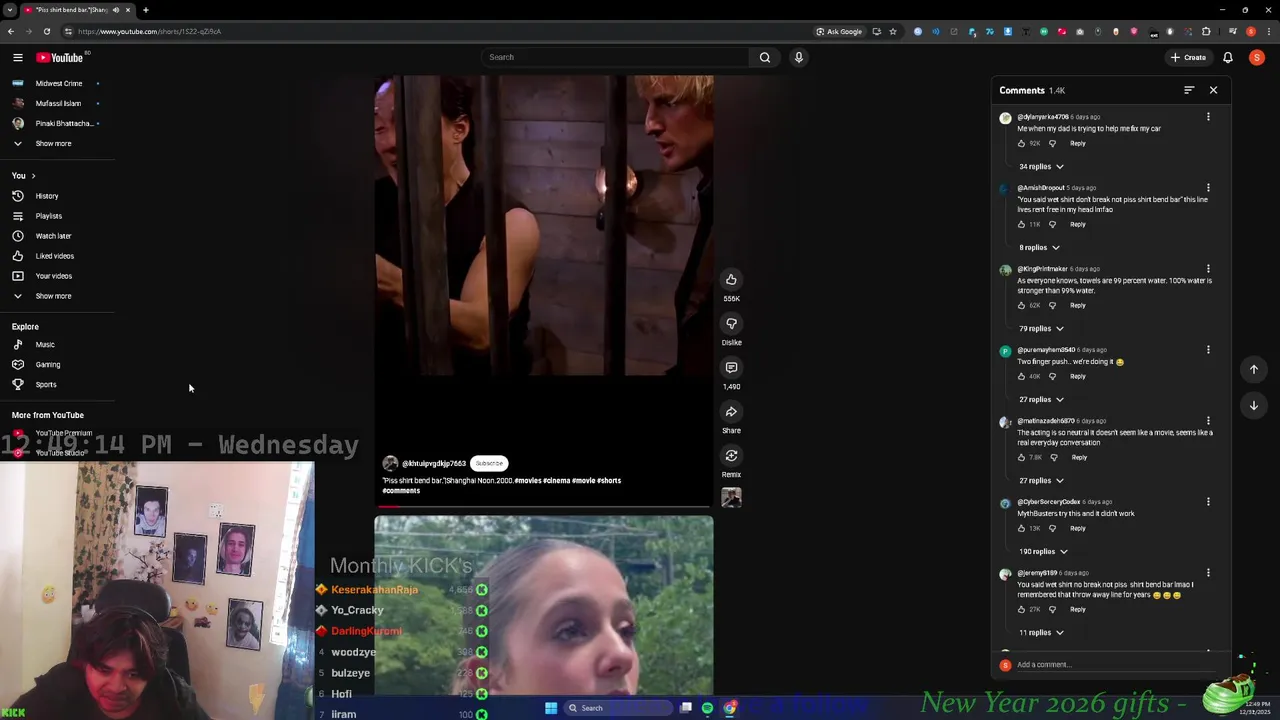Bookmark this page with star icon
This screenshot has height=720, width=1280.
pyautogui.click(x=893, y=31)
